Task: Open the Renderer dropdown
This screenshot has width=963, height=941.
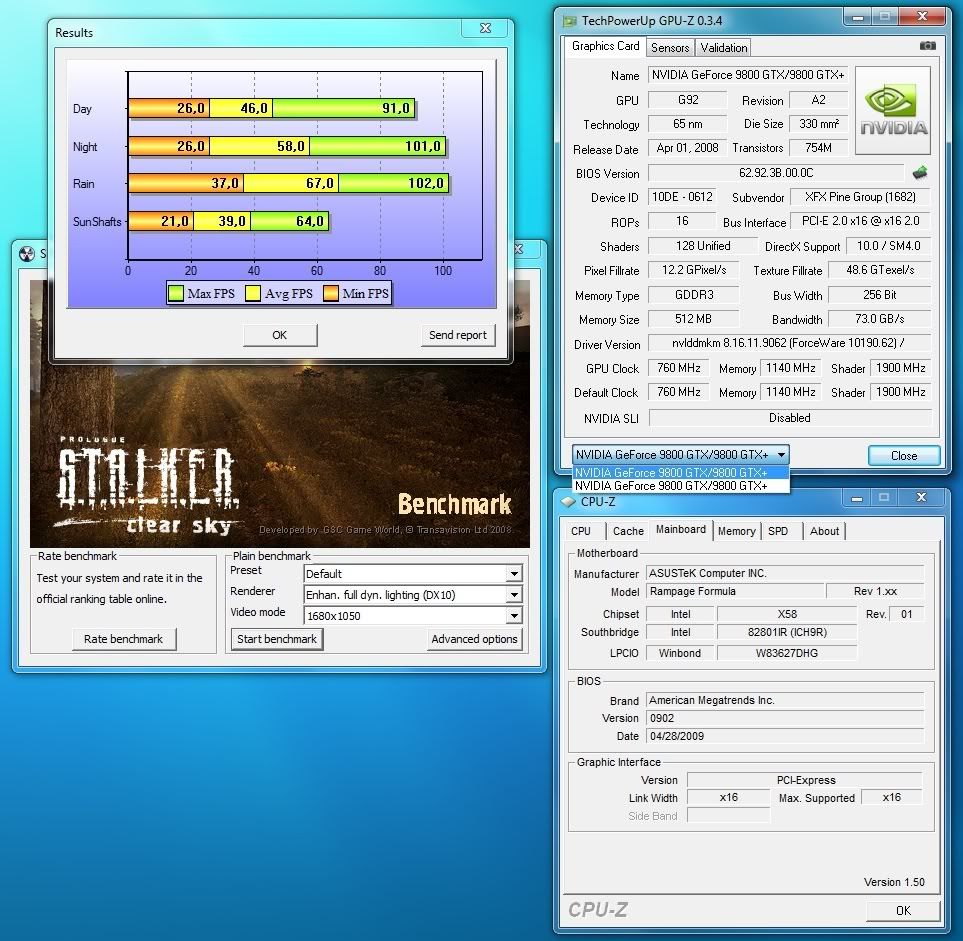Action: [x=514, y=595]
